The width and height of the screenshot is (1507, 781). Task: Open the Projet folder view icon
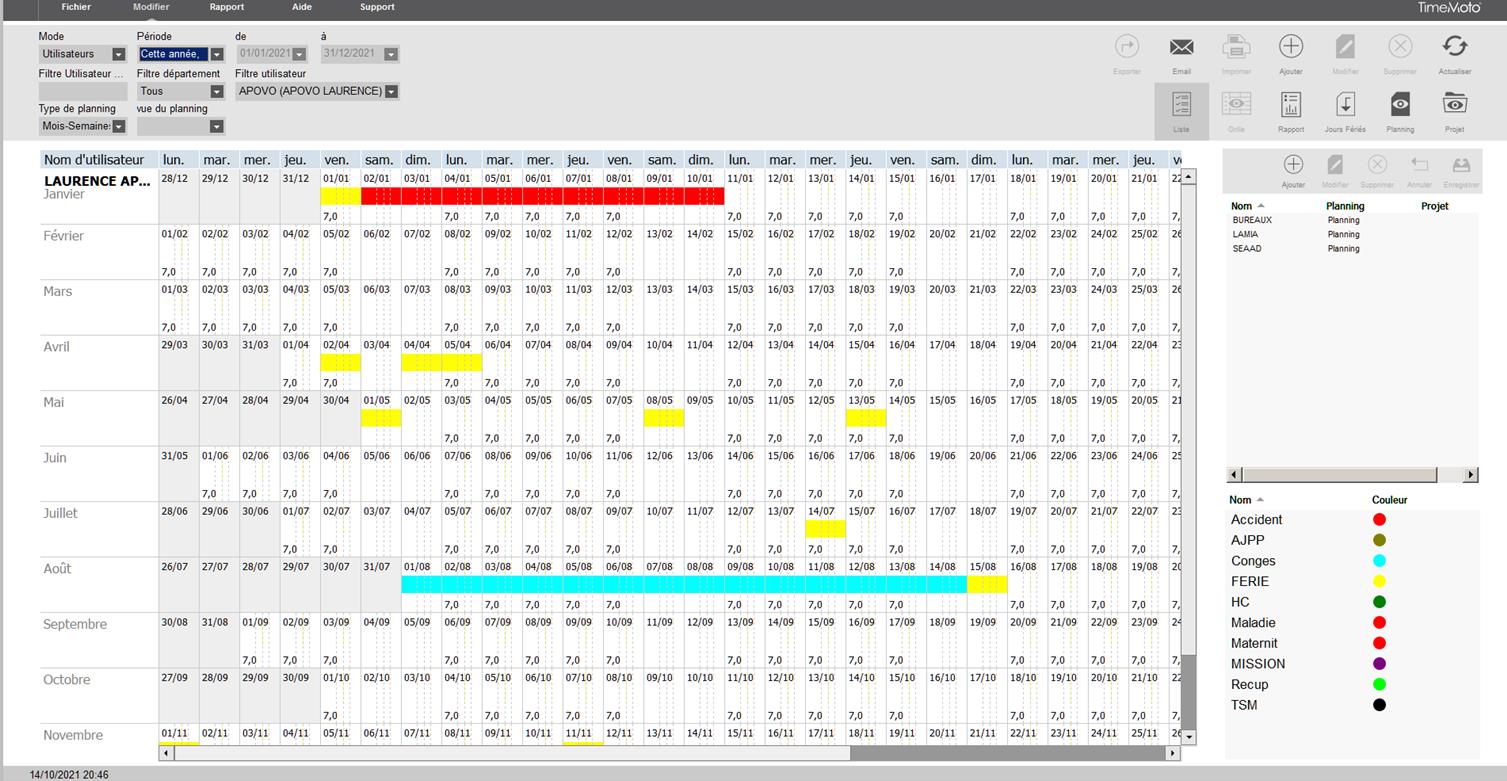[x=1454, y=105]
